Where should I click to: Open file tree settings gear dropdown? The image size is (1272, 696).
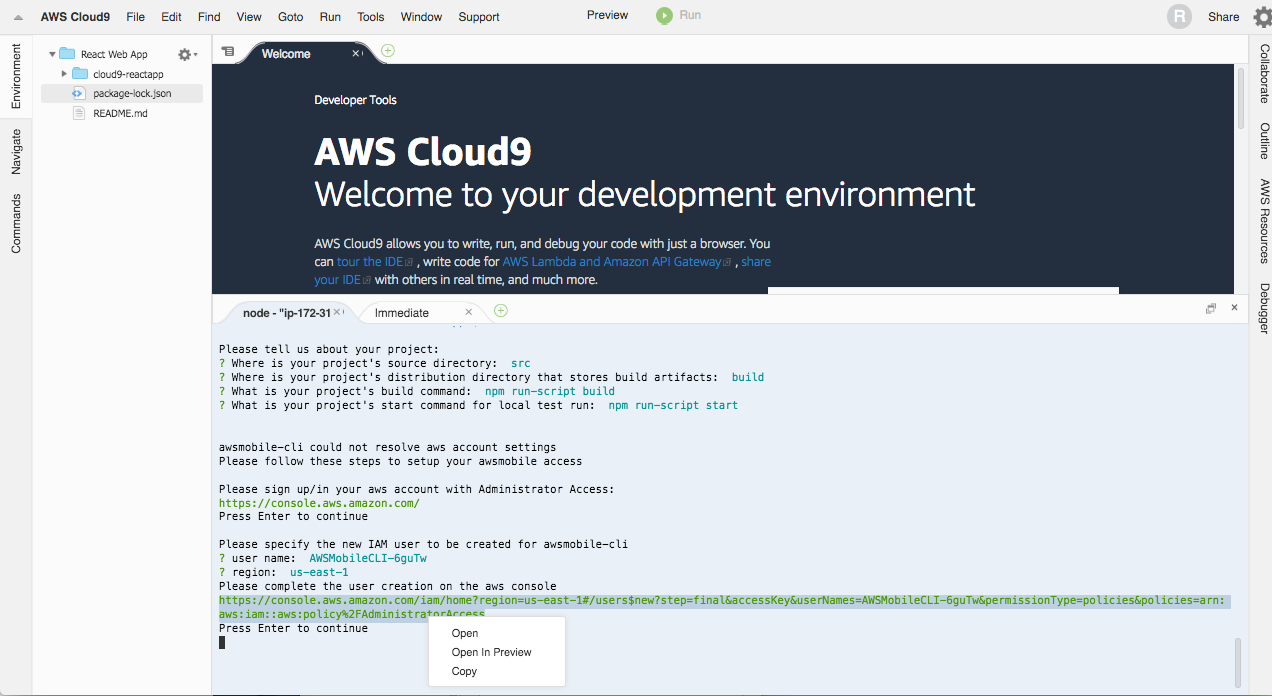coord(187,54)
